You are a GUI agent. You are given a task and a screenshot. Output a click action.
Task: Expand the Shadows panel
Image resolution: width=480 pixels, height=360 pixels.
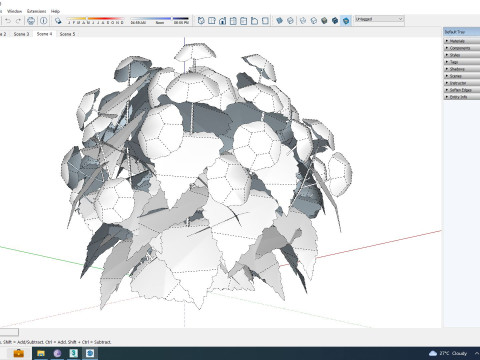tap(462, 69)
